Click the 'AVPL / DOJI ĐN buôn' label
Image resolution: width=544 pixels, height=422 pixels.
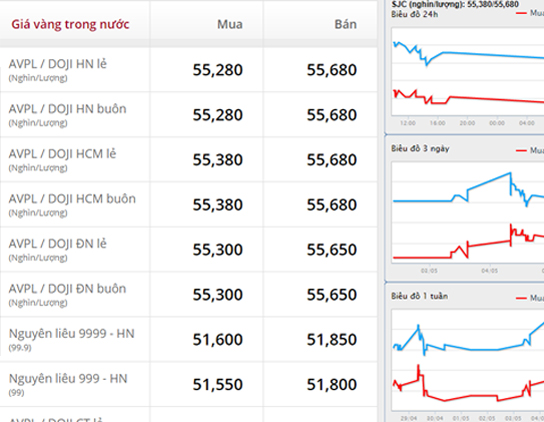tap(67, 289)
